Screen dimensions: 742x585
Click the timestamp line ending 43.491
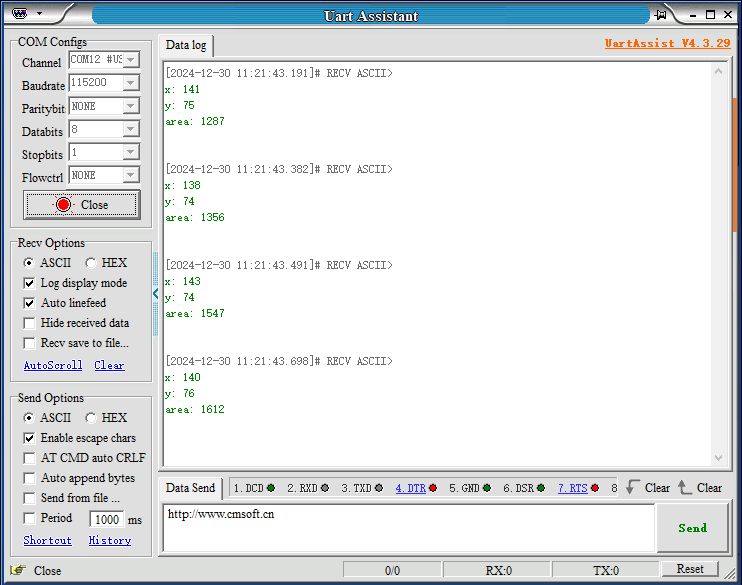pyautogui.click(x=279, y=265)
